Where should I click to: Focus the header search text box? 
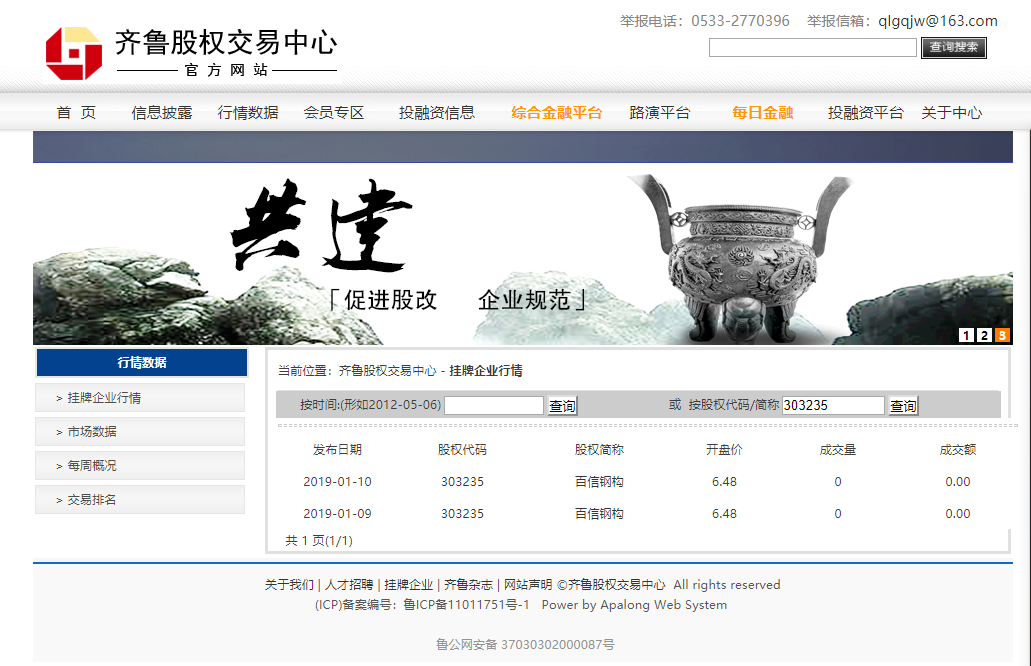click(x=813, y=47)
